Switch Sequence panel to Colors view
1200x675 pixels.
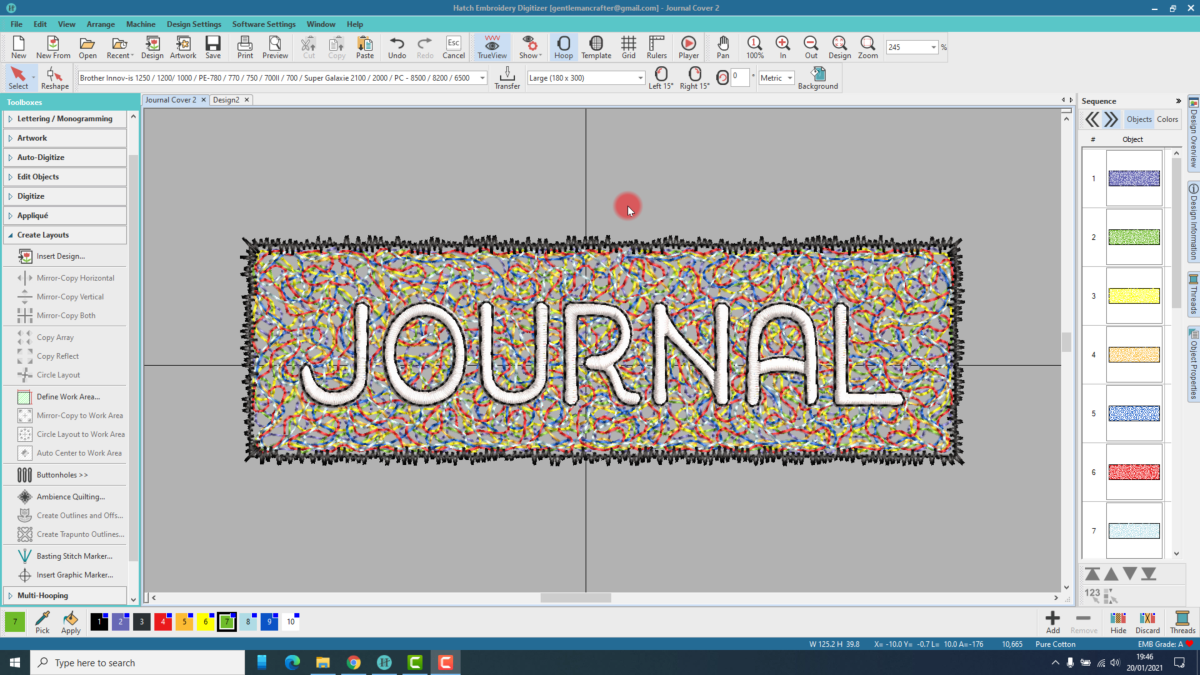[x=1168, y=118]
